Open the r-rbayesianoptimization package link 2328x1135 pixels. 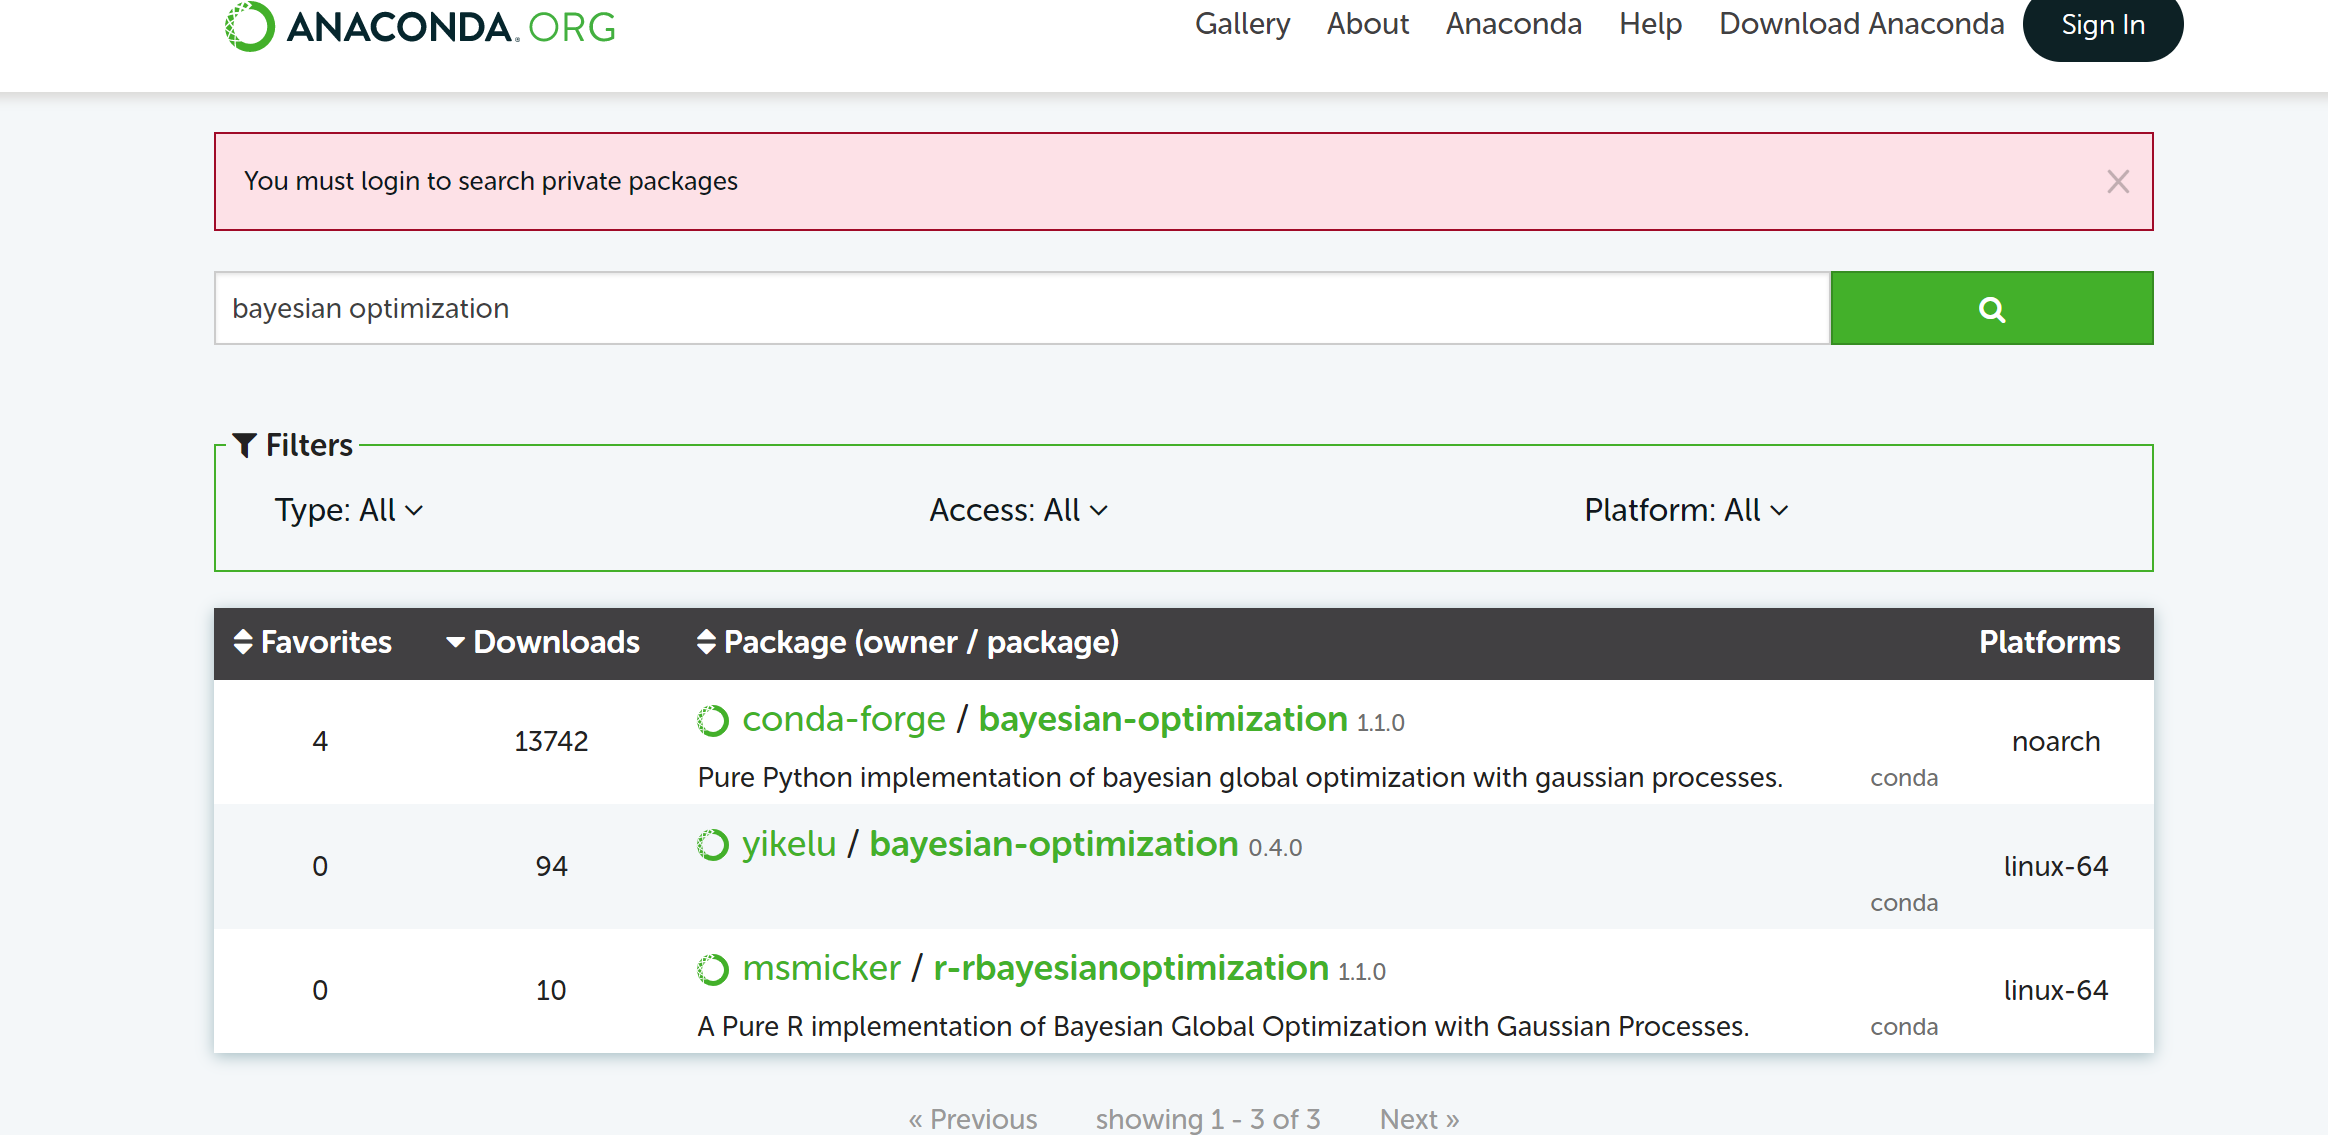point(1130,968)
